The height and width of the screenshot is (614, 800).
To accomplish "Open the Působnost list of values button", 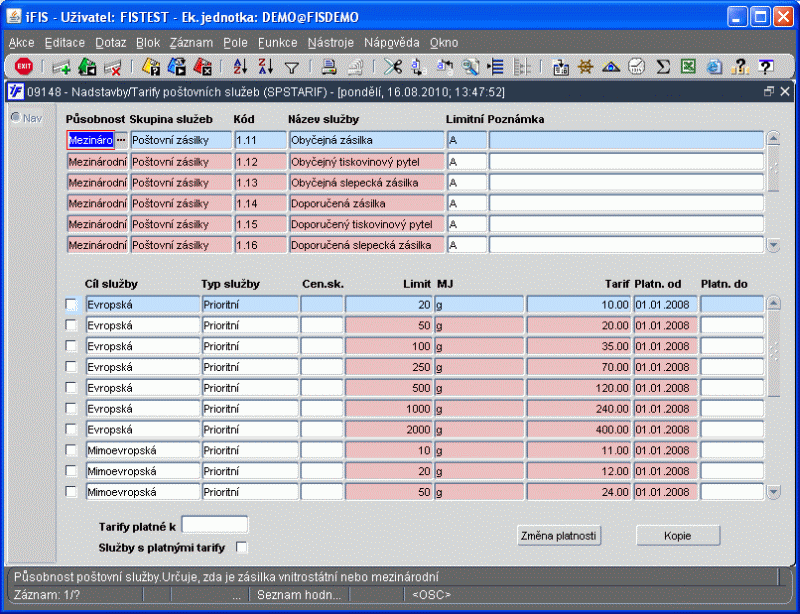I will (122, 141).
